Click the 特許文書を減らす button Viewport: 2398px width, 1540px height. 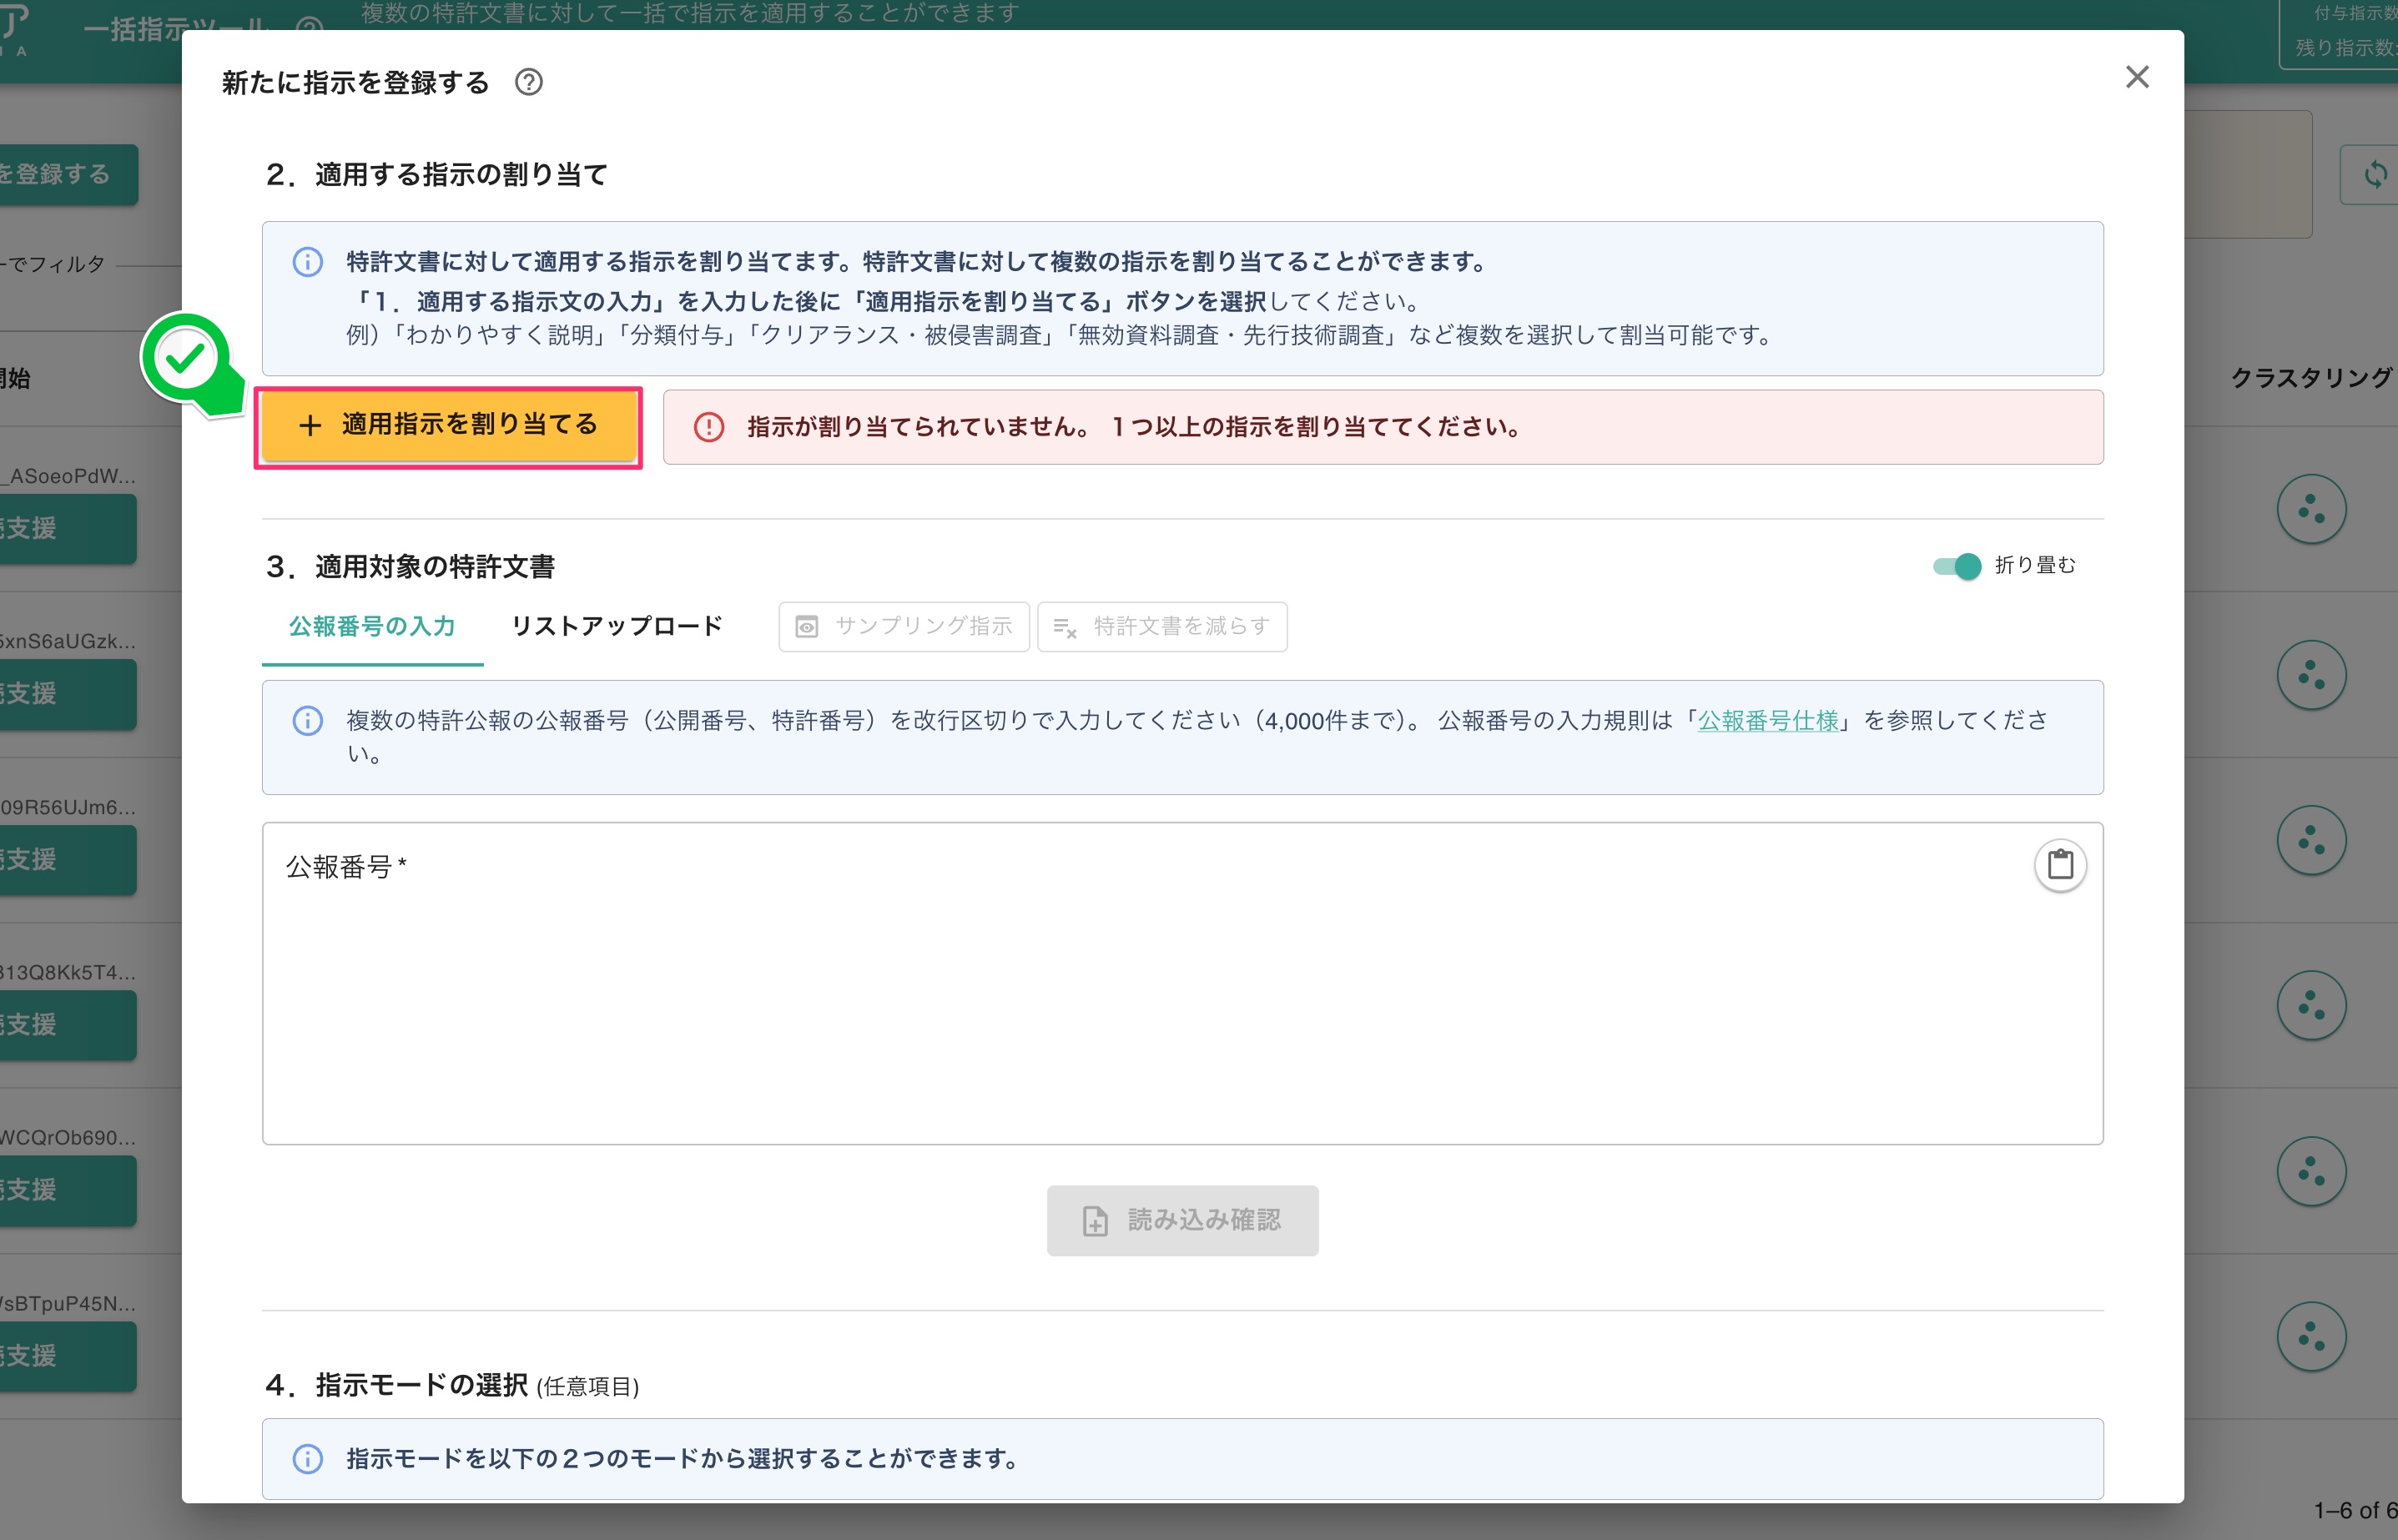click(x=1162, y=627)
